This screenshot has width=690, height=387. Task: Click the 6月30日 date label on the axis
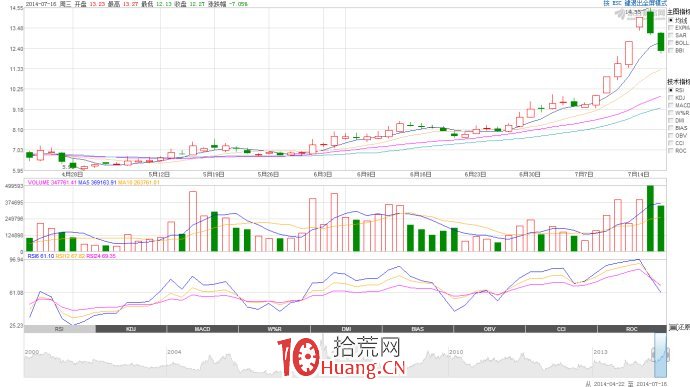pyautogui.click(x=530, y=174)
